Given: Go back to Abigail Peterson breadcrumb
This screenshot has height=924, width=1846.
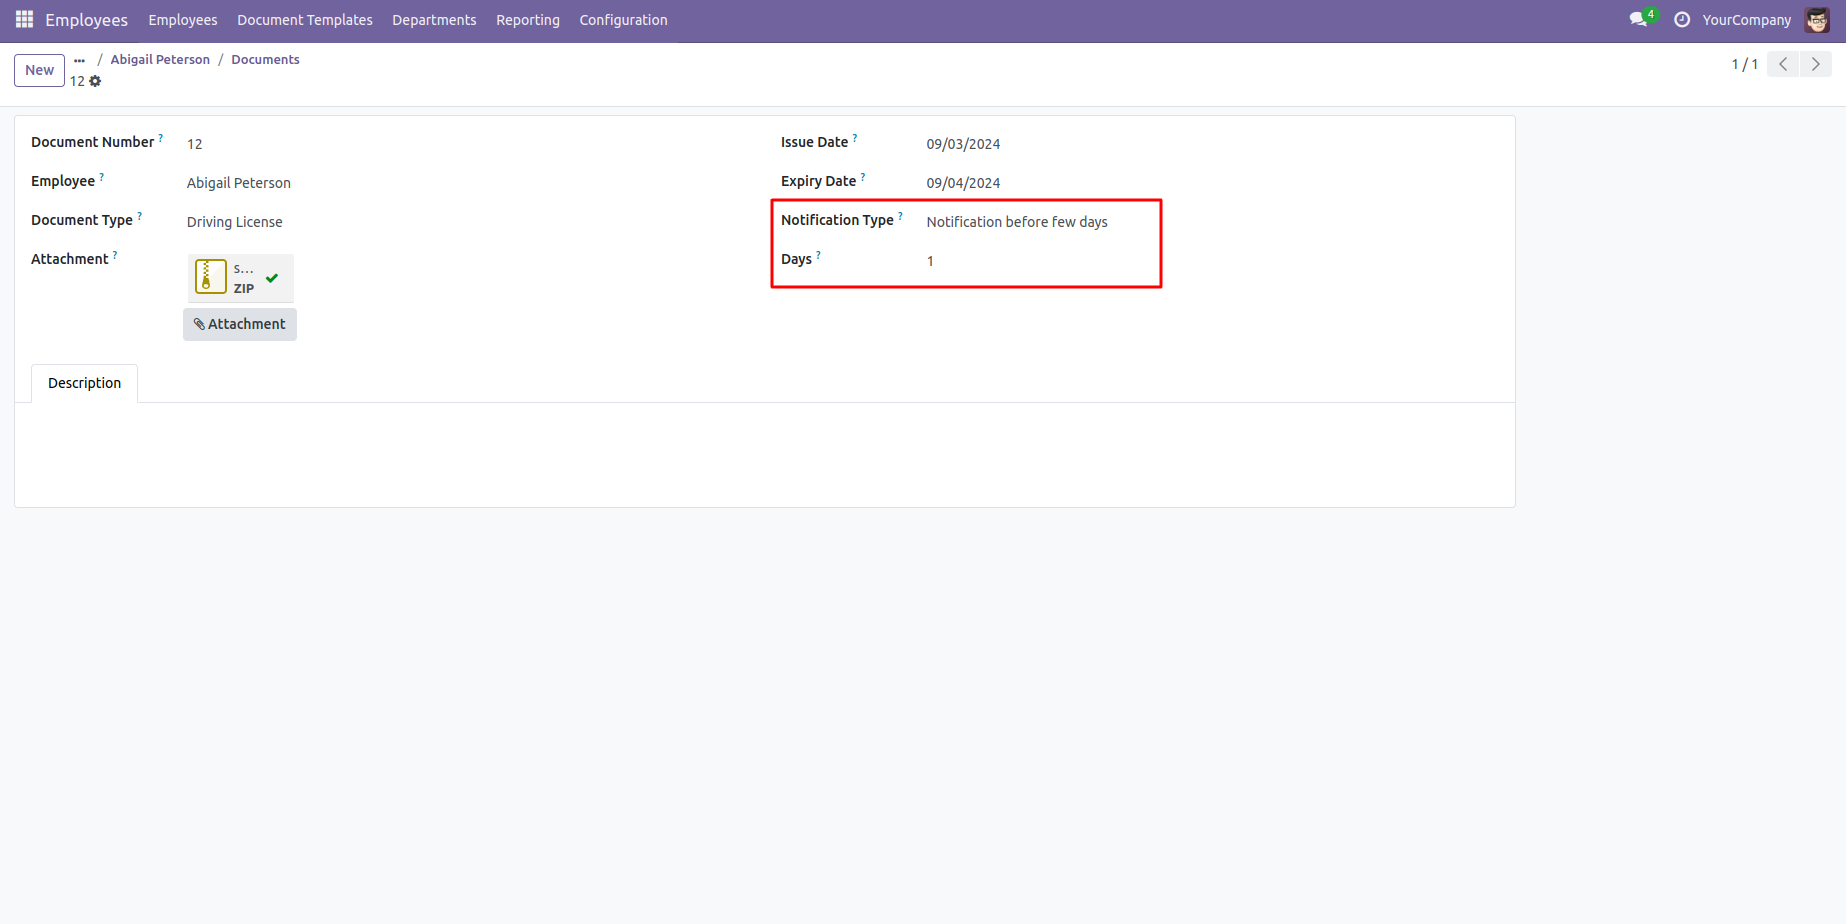Looking at the screenshot, I should coord(160,60).
